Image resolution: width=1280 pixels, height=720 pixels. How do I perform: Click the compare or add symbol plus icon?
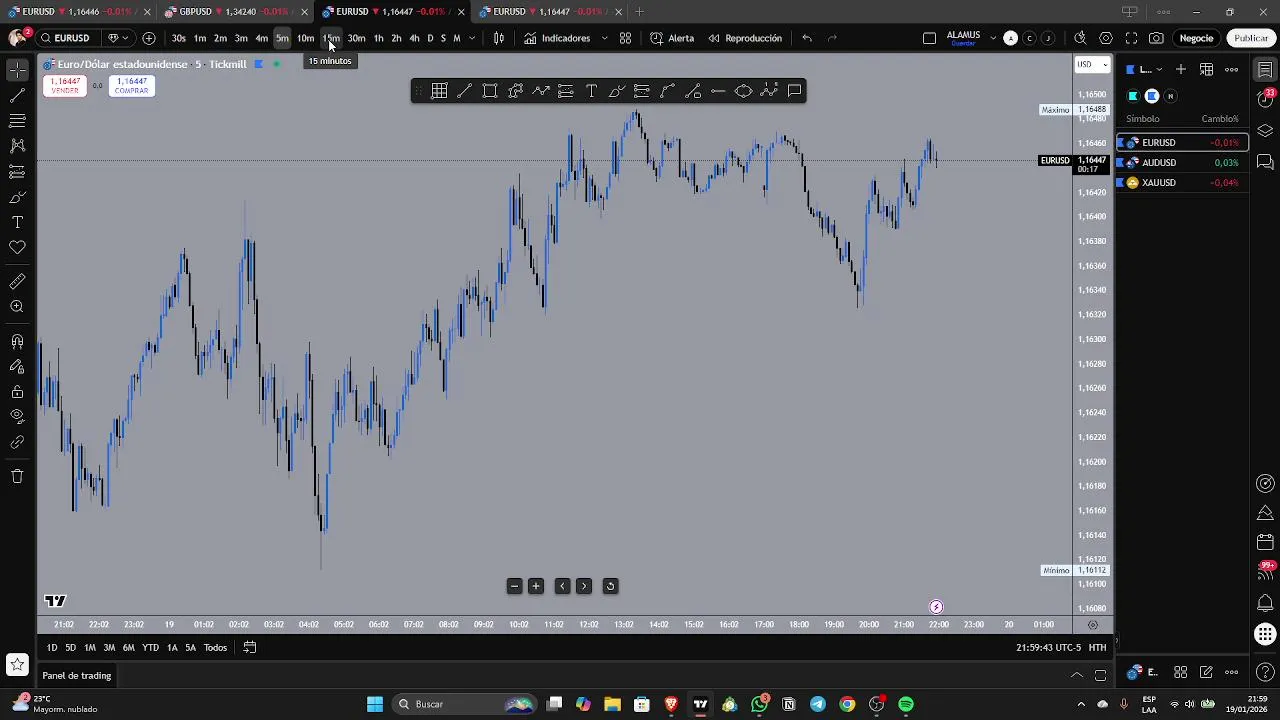tap(149, 38)
